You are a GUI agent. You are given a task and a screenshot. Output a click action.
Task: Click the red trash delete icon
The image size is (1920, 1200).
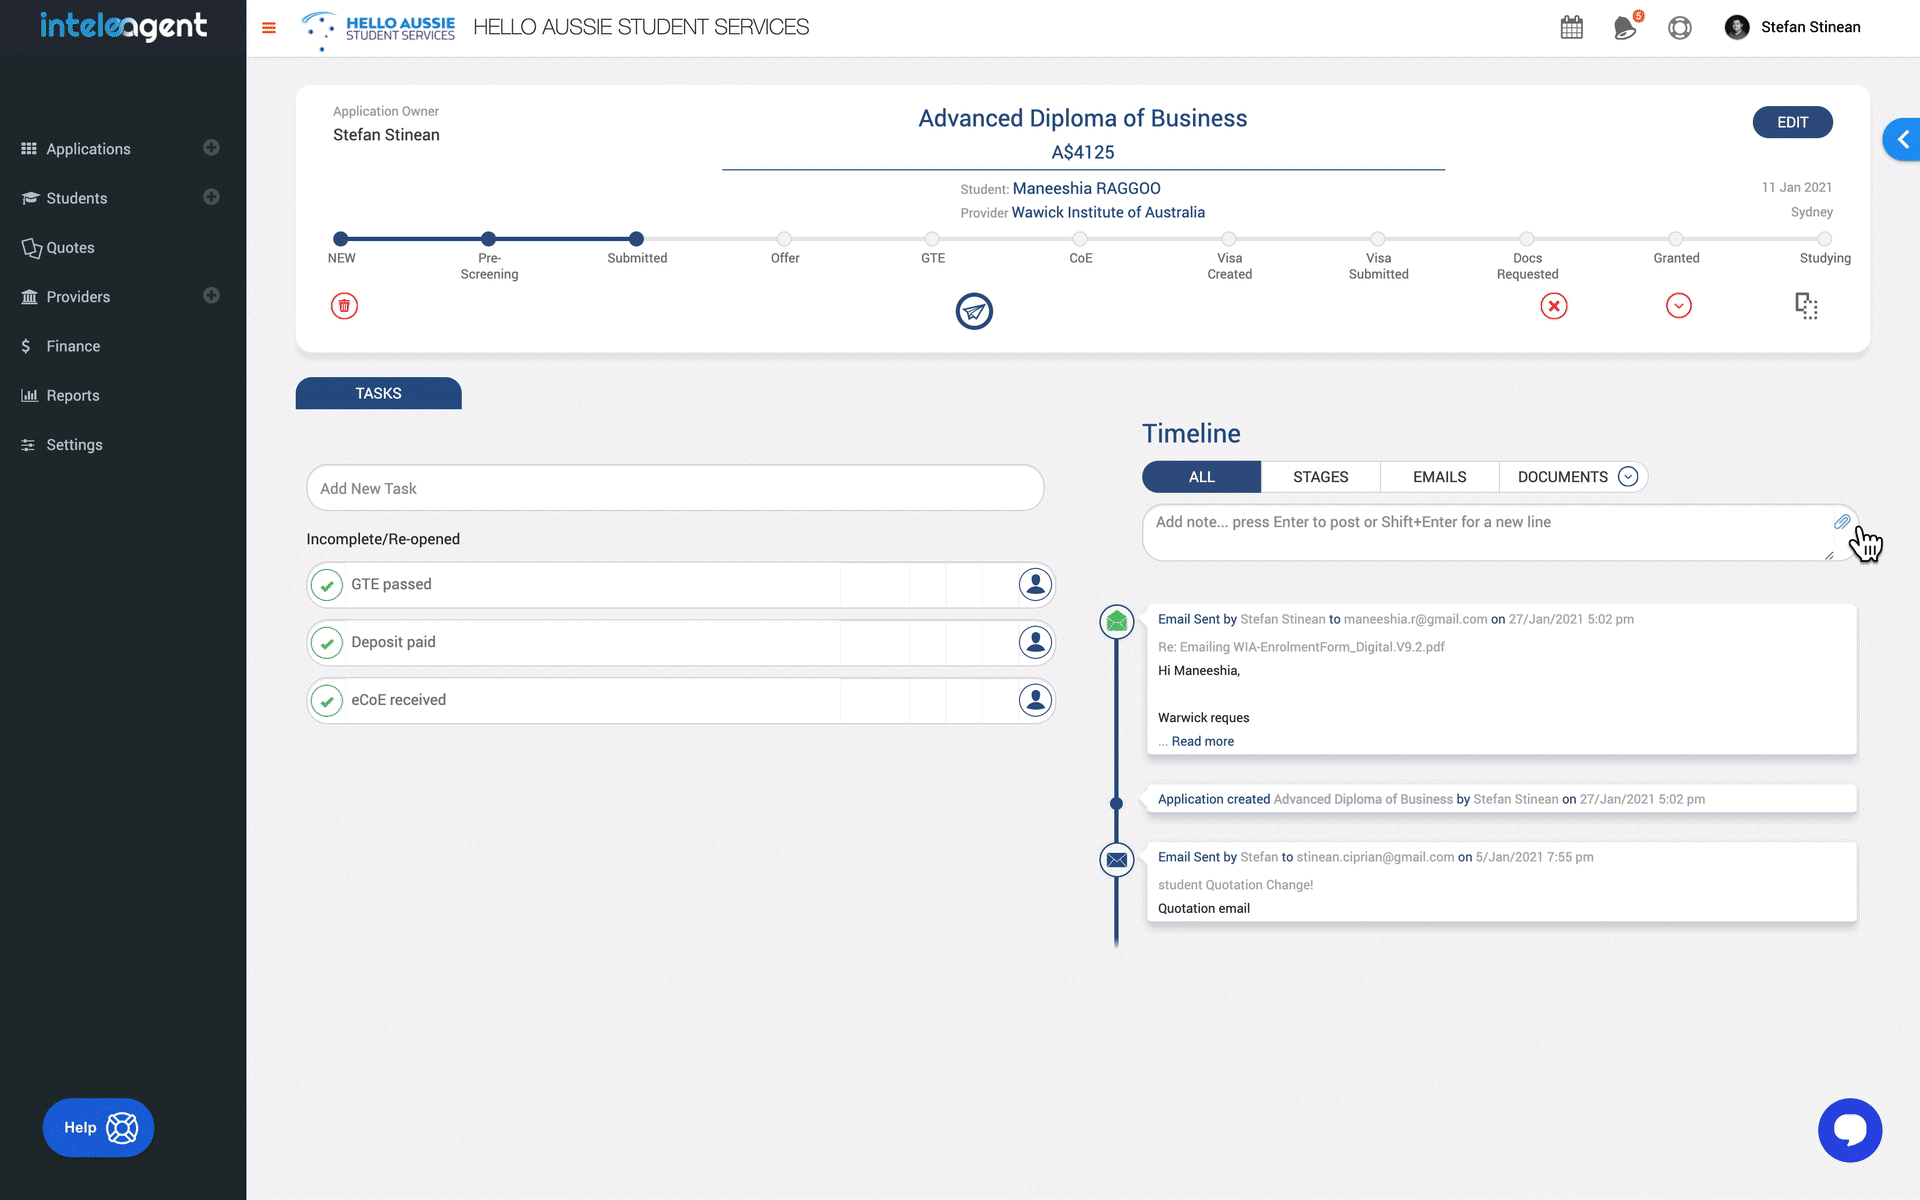tap(344, 306)
